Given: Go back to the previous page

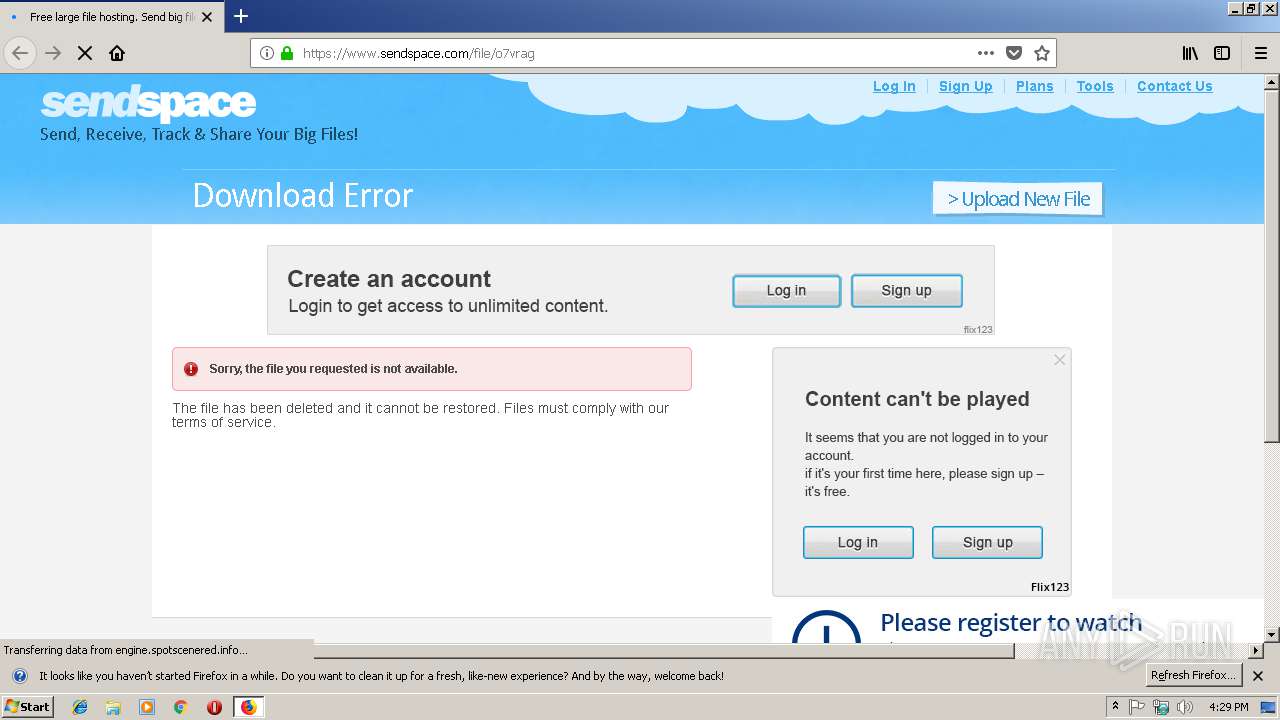Looking at the screenshot, I should (20, 53).
